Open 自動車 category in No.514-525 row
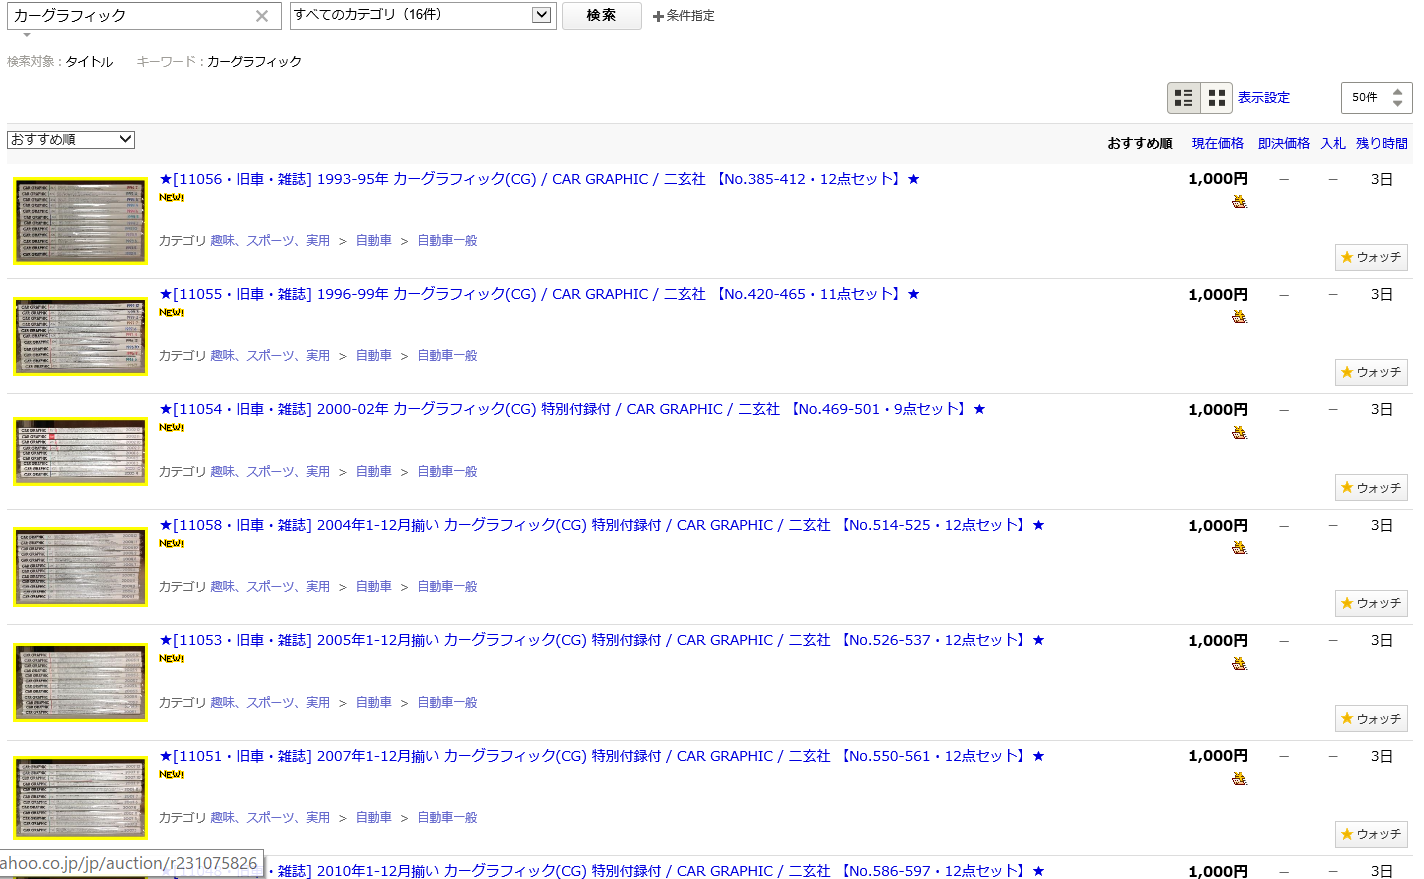Viewport: 1424px width, 879px height. click(374, 587)
